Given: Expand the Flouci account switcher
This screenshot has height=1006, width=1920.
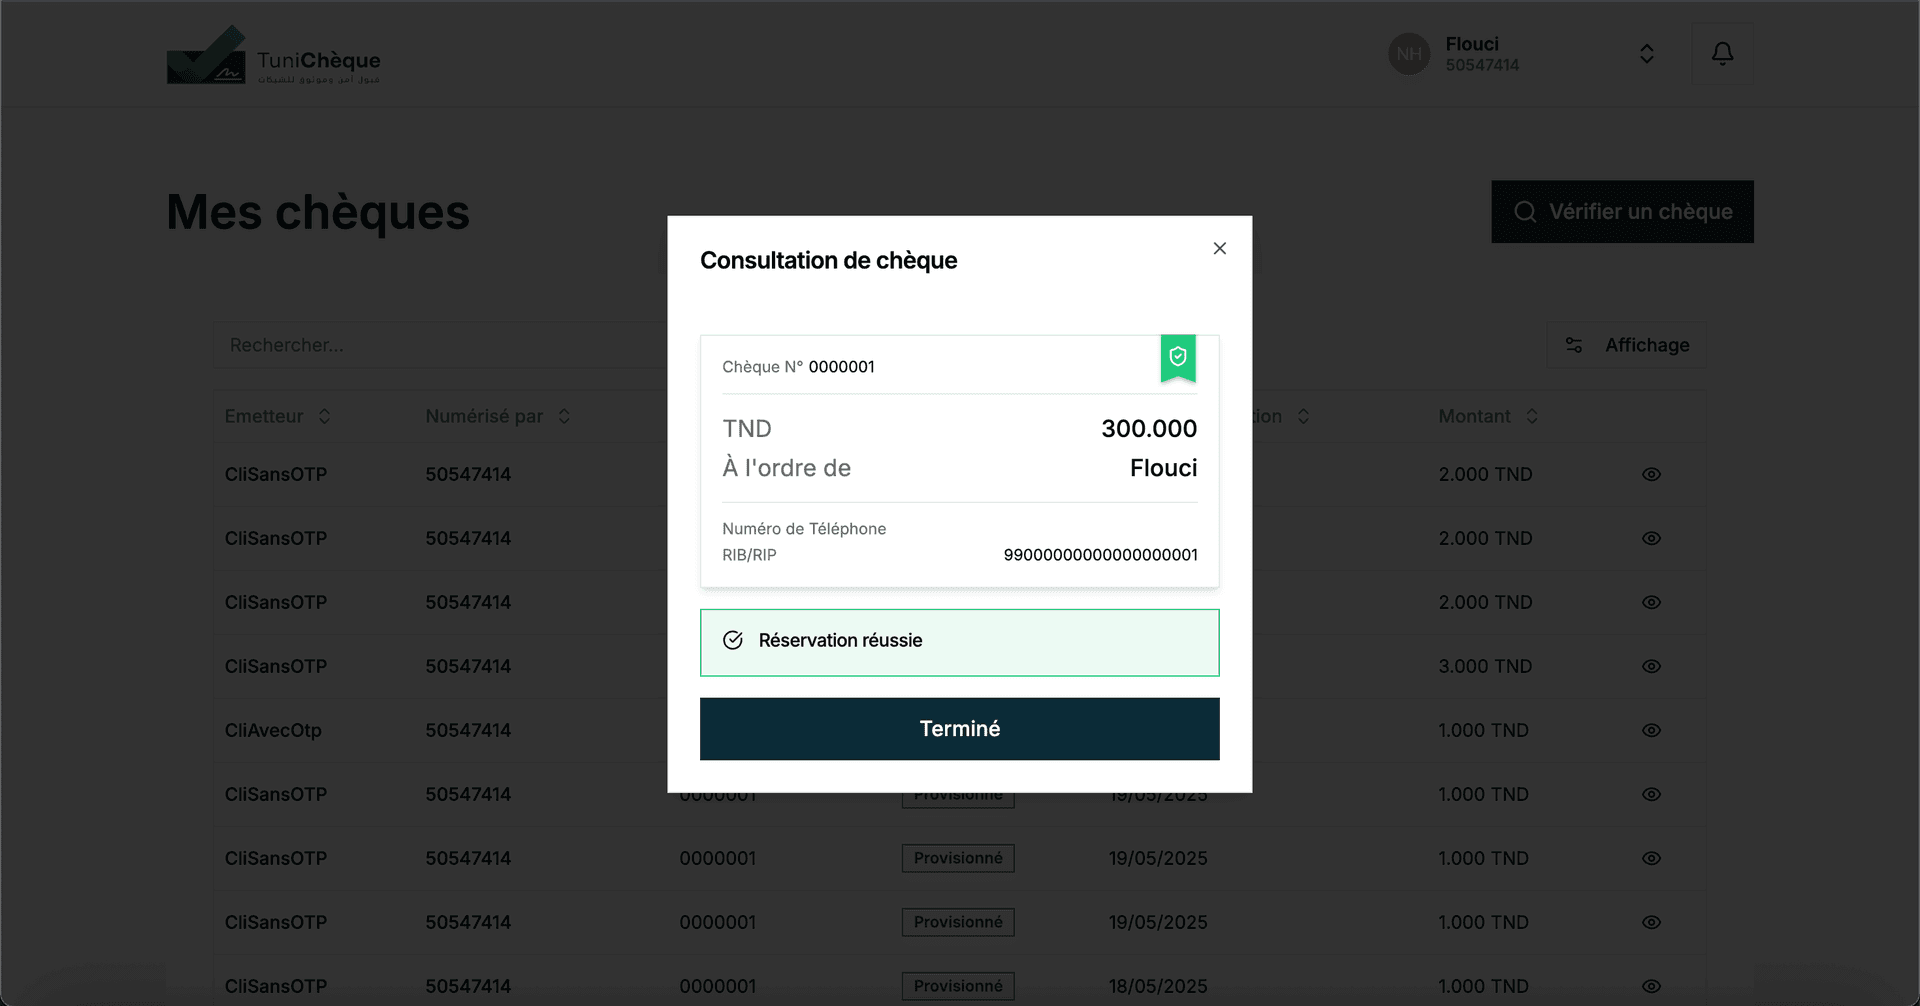Looking at the screenshot, I should point(1646,54).
